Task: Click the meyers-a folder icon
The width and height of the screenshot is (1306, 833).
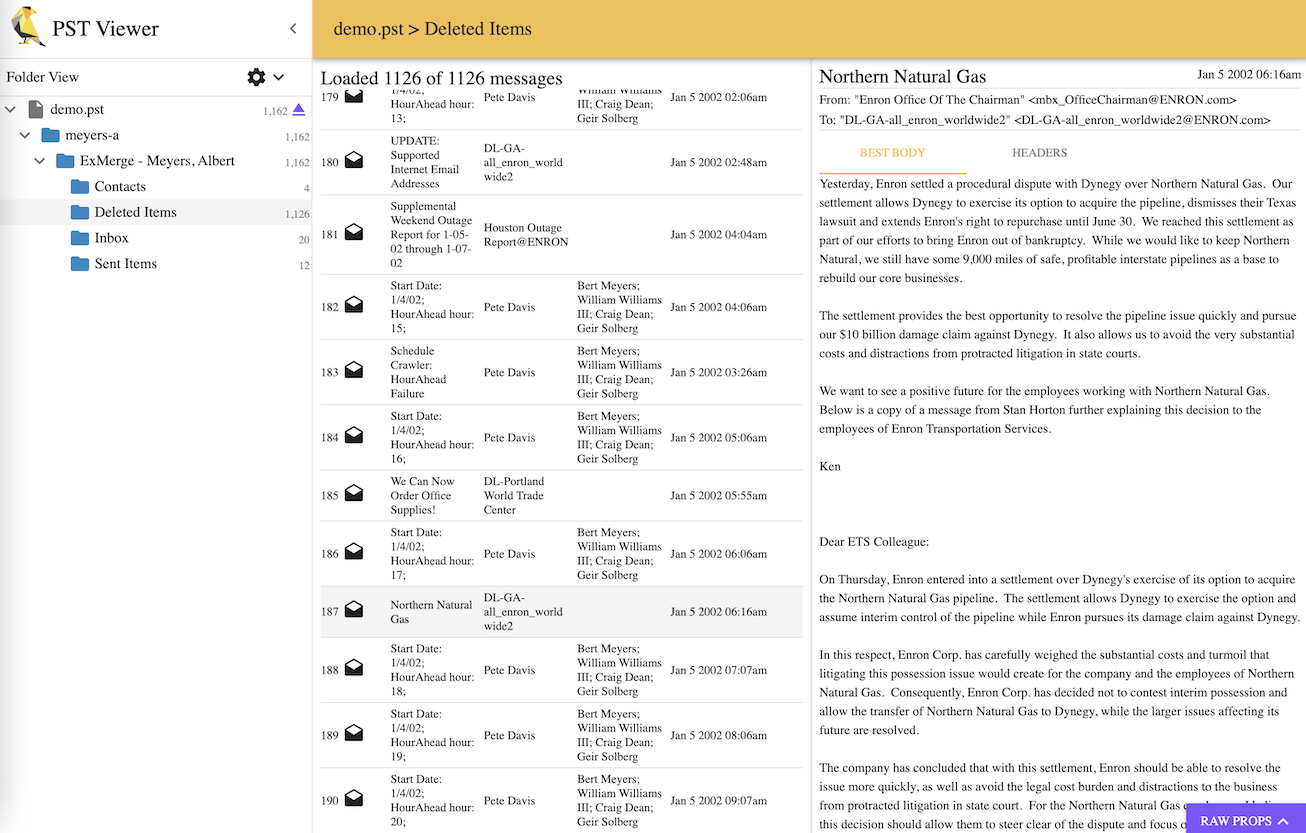Action: pos(51,136)
